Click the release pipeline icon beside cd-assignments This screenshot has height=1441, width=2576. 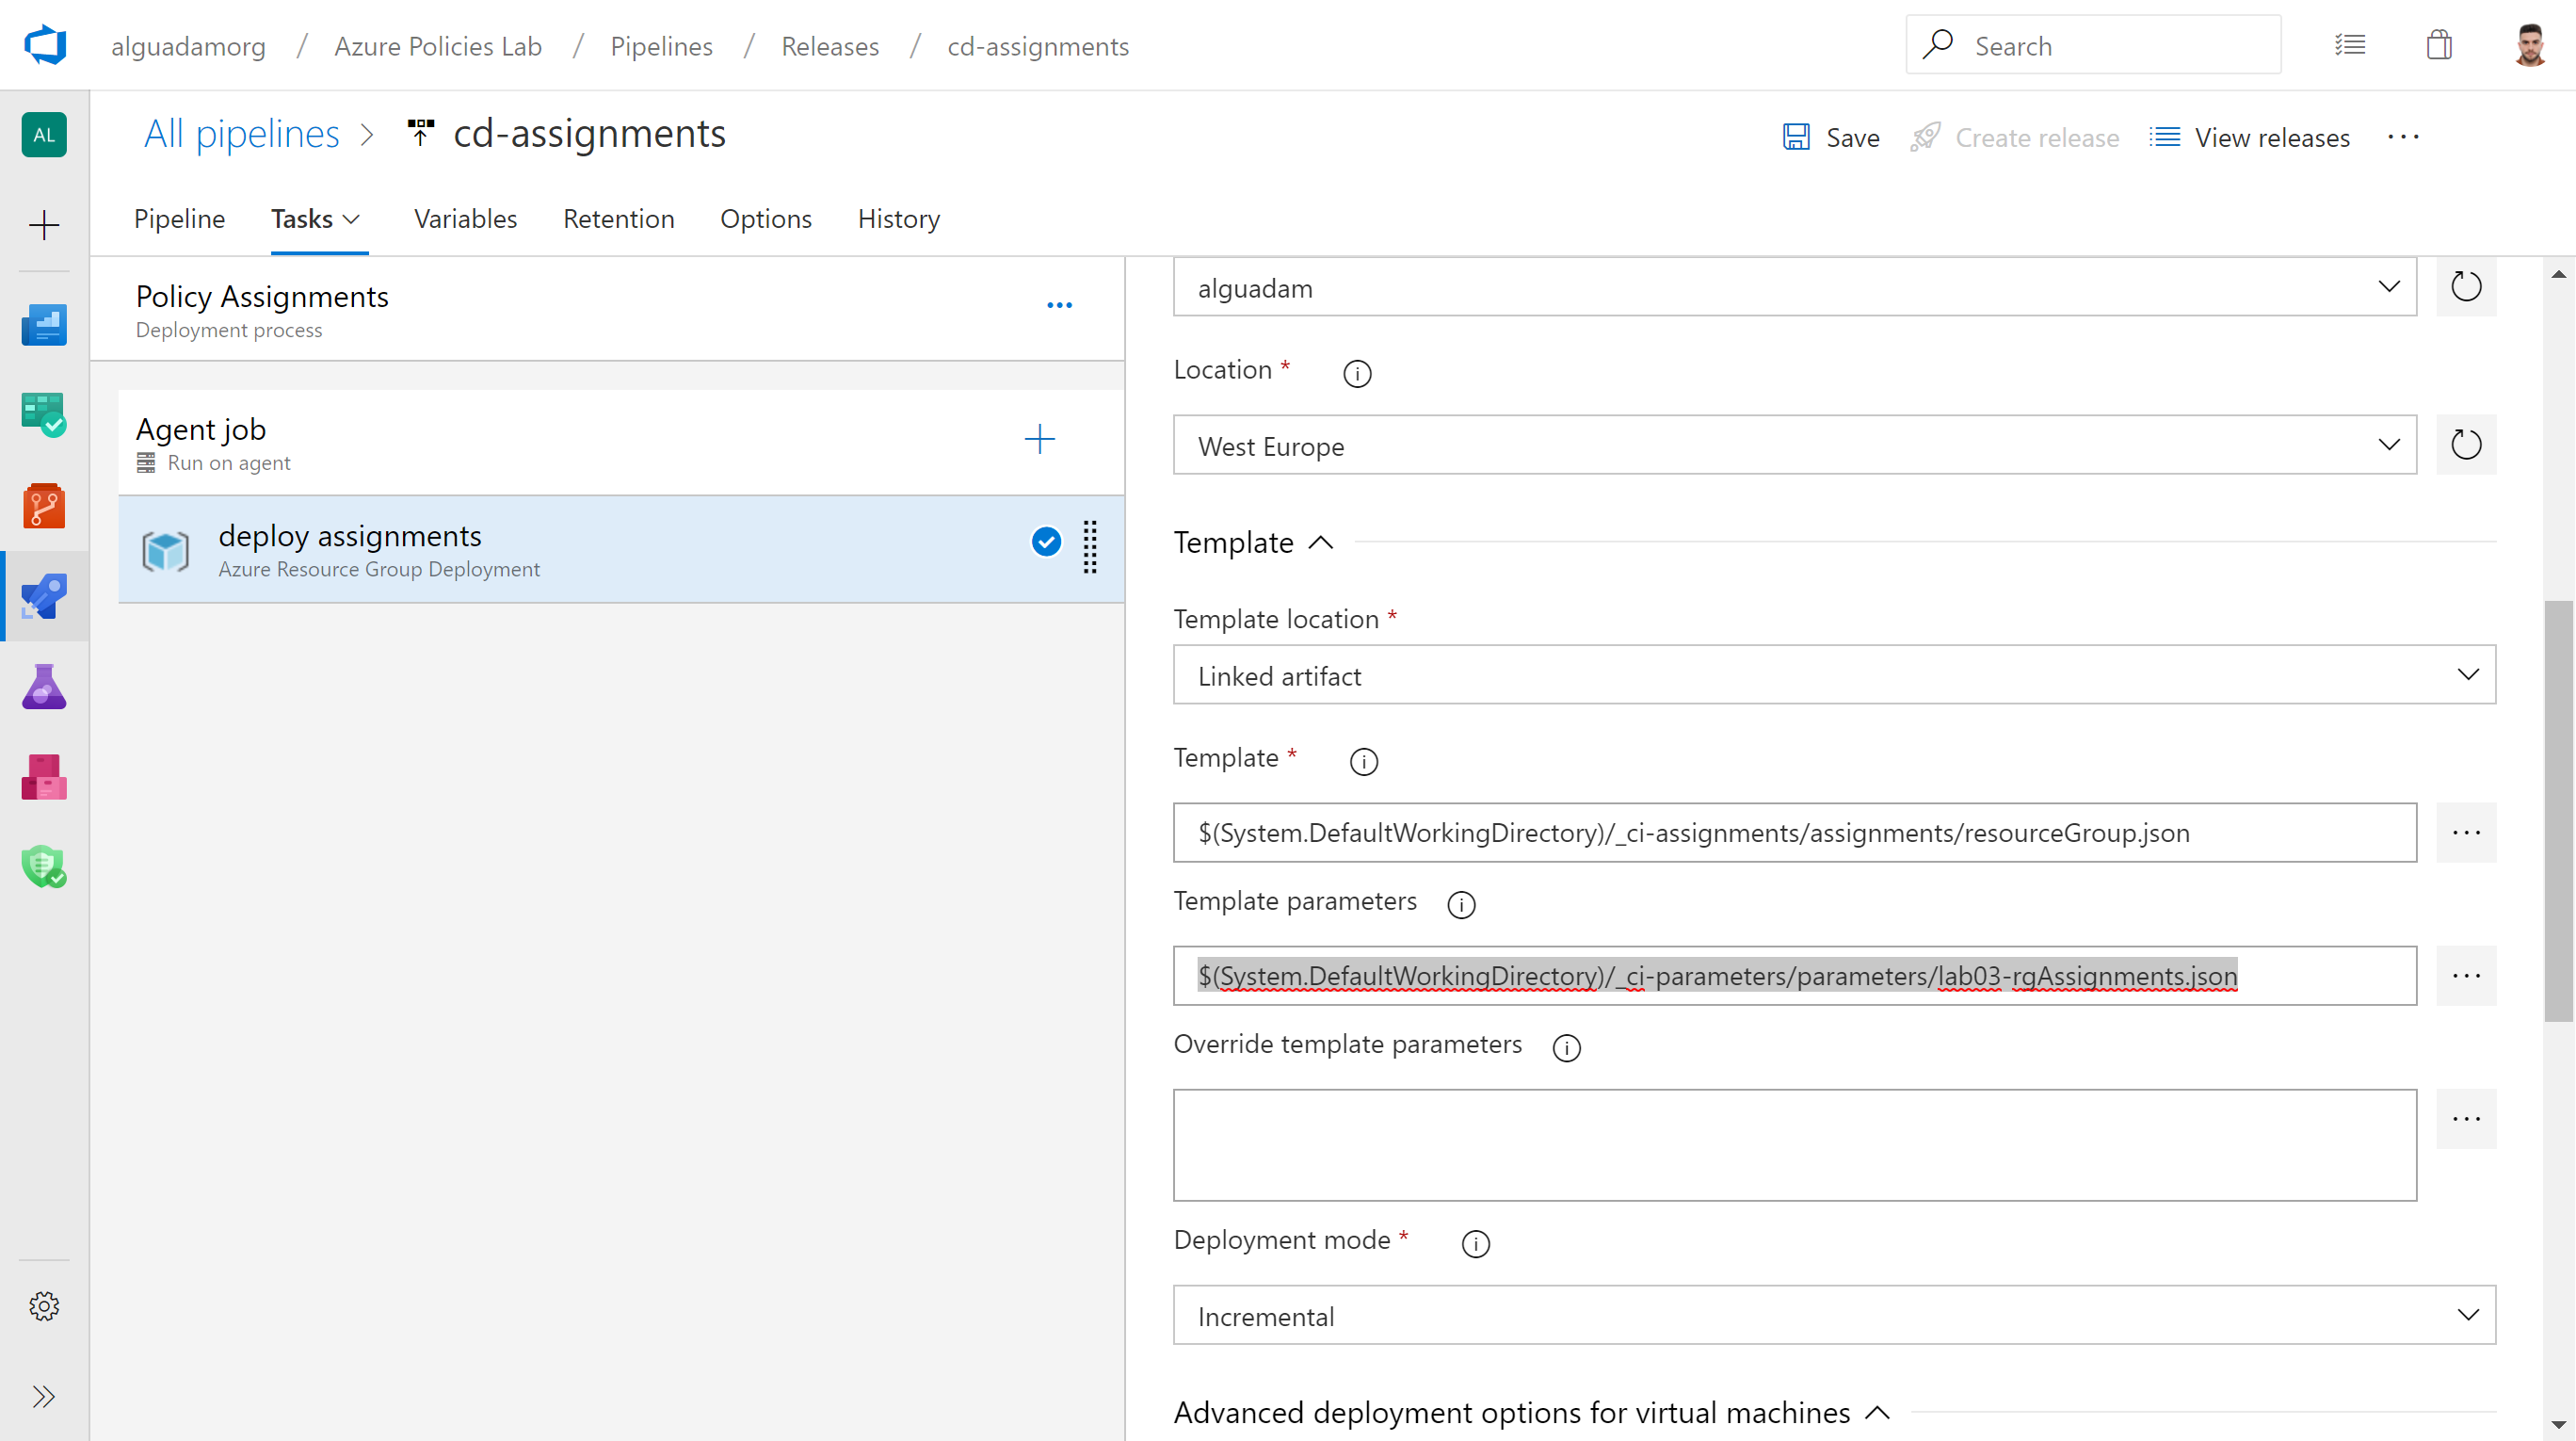[421, 133]
